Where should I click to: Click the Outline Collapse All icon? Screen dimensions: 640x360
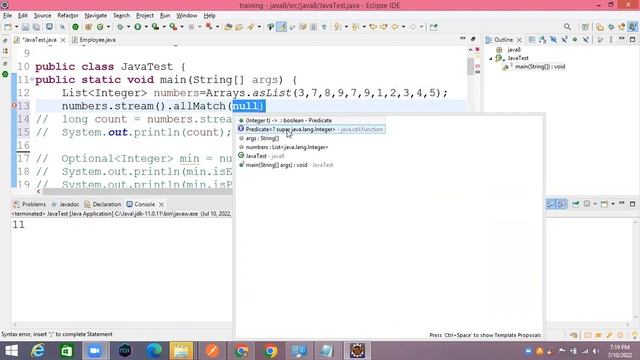point(531,40)
